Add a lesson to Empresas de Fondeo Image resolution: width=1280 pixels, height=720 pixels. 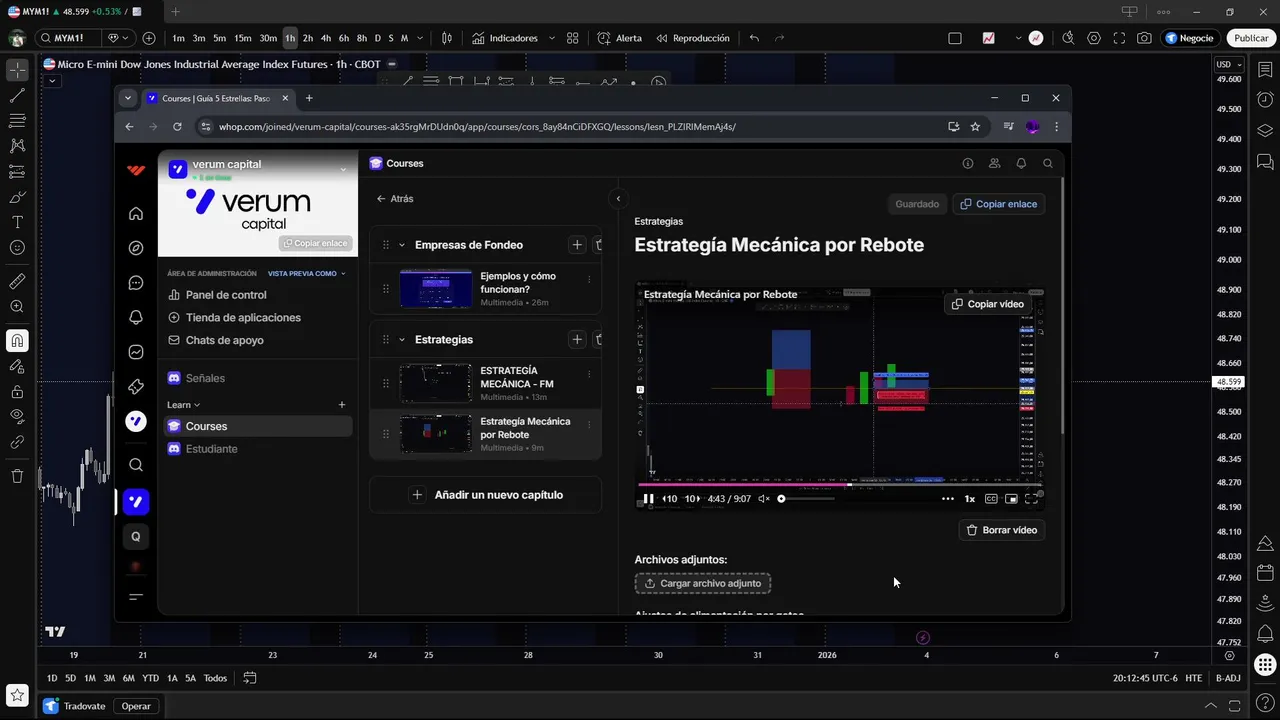[x=577, y=245]
